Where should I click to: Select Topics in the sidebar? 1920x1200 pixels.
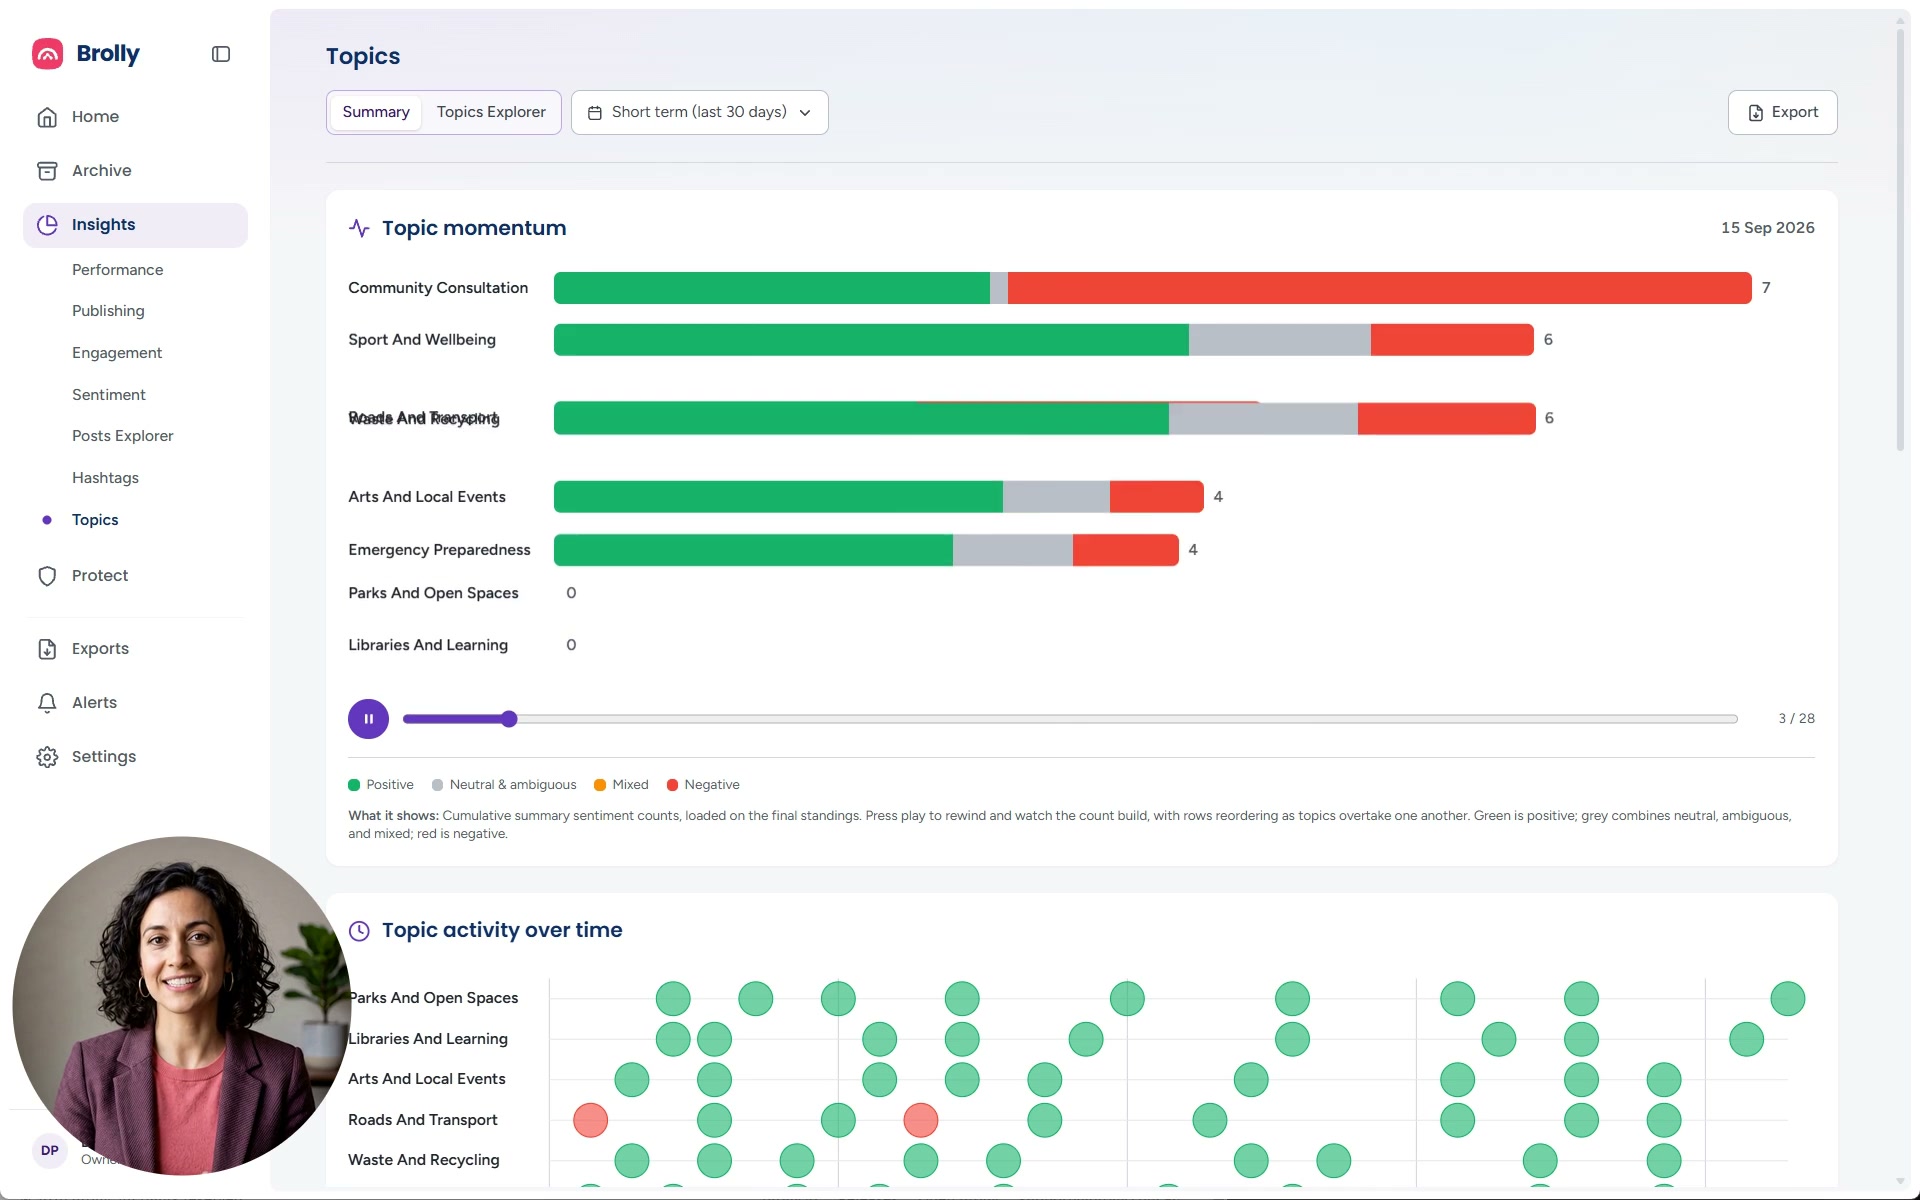(x=95, y=520)
